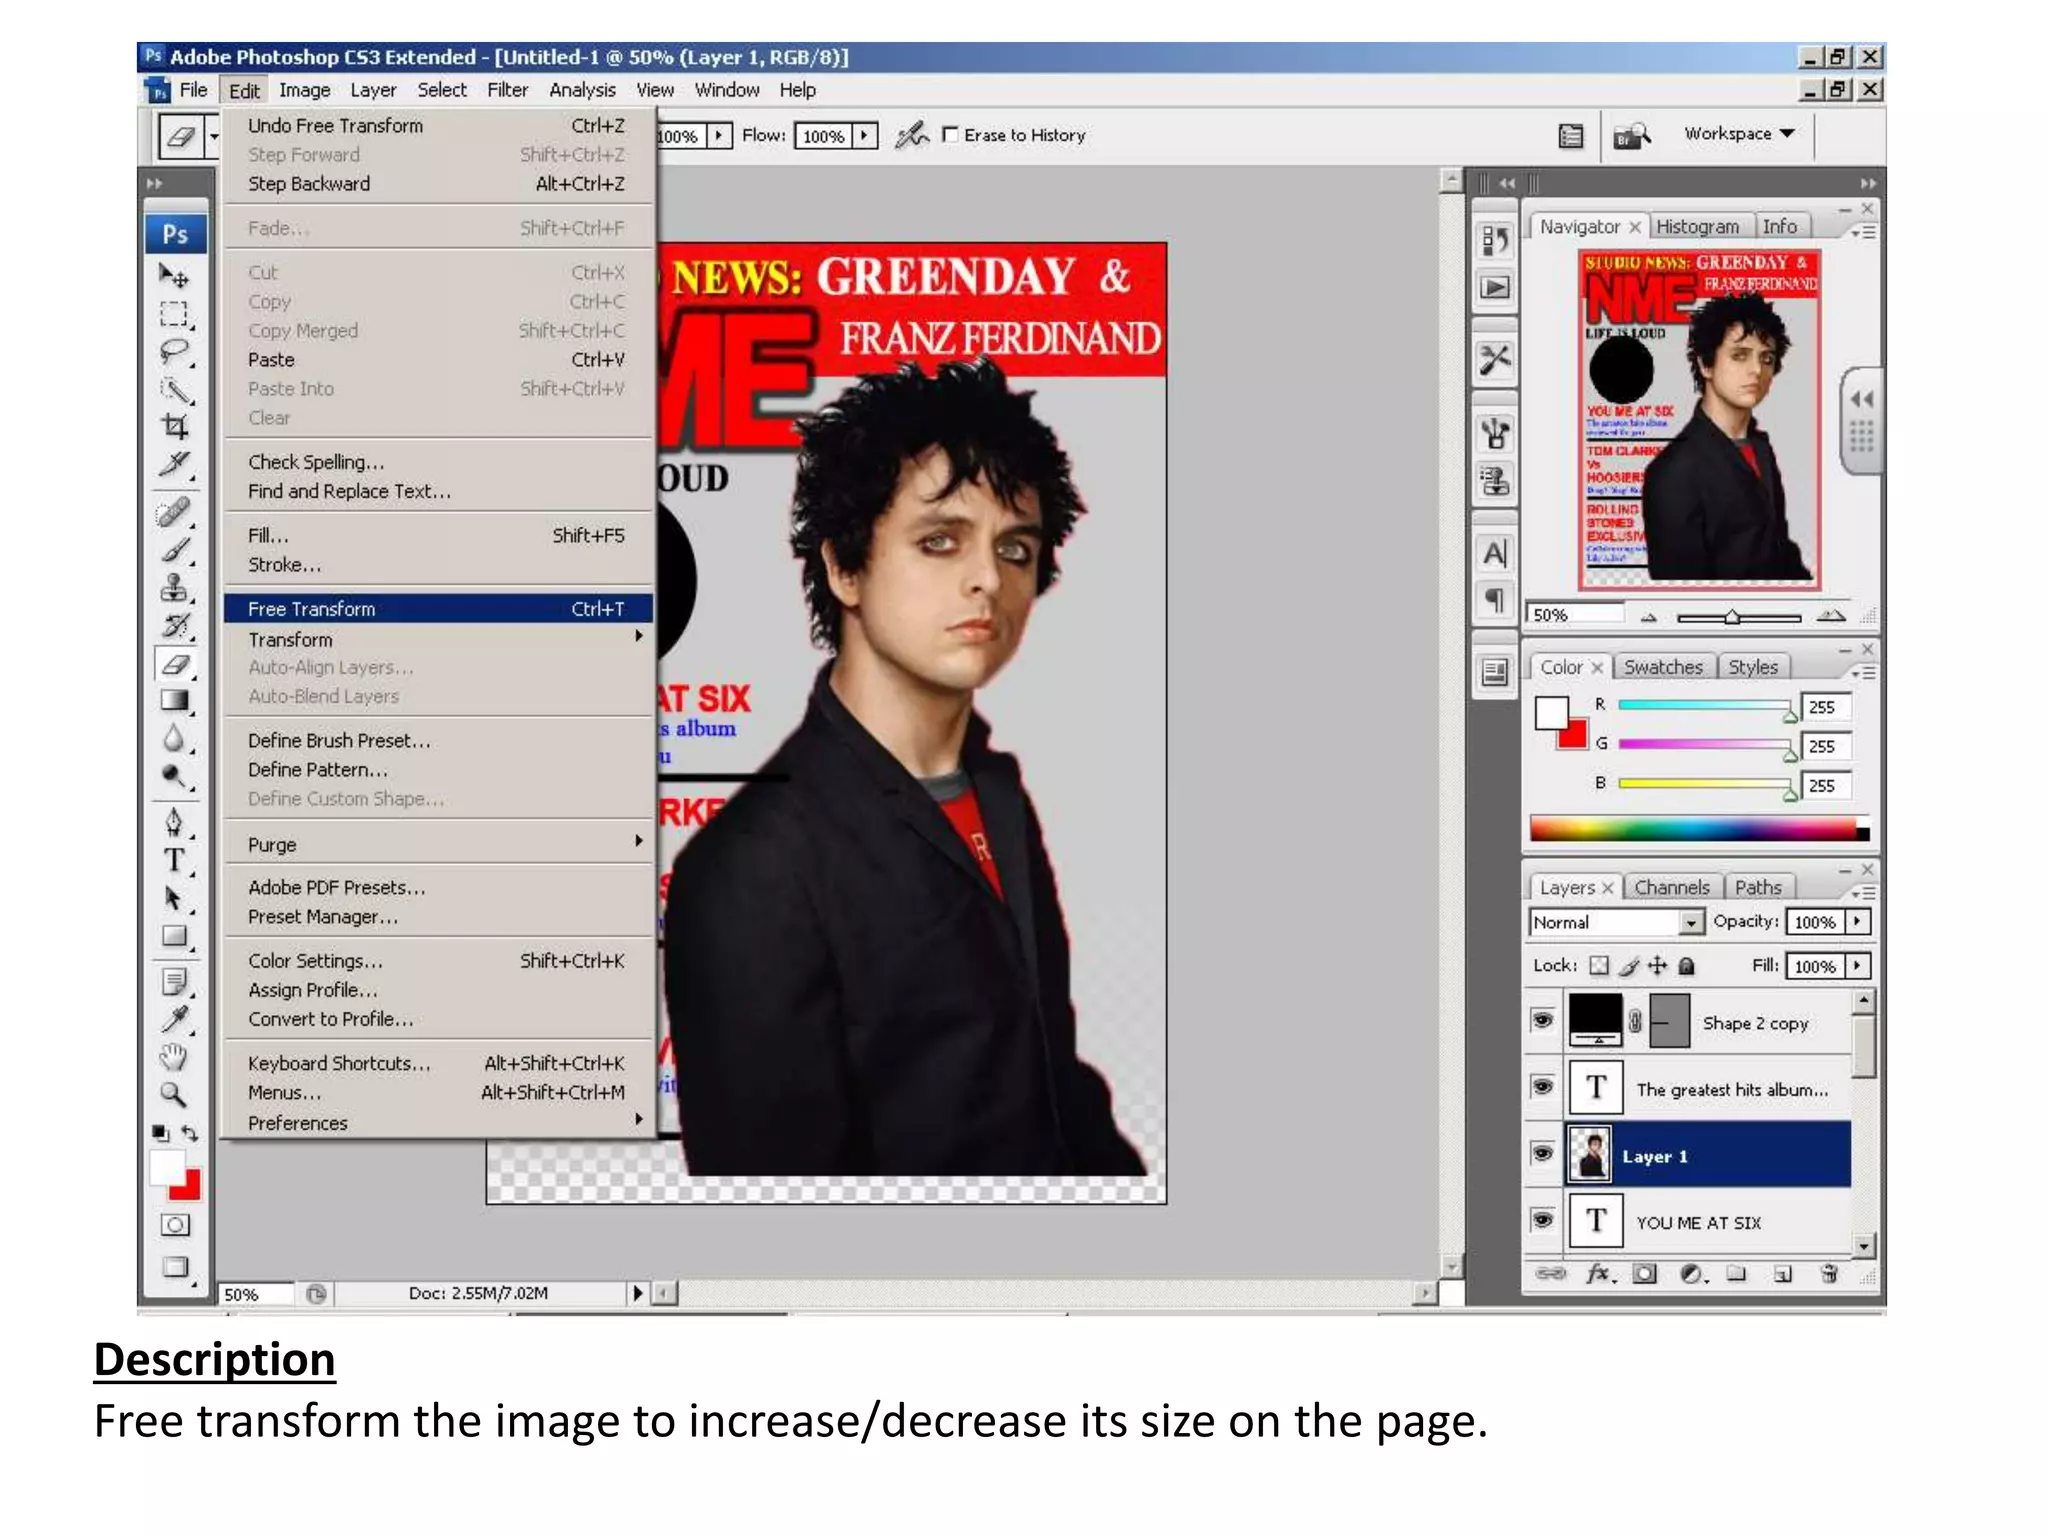
Task: Switch to the Channels tab
Action: click(x=1671, y=887)
